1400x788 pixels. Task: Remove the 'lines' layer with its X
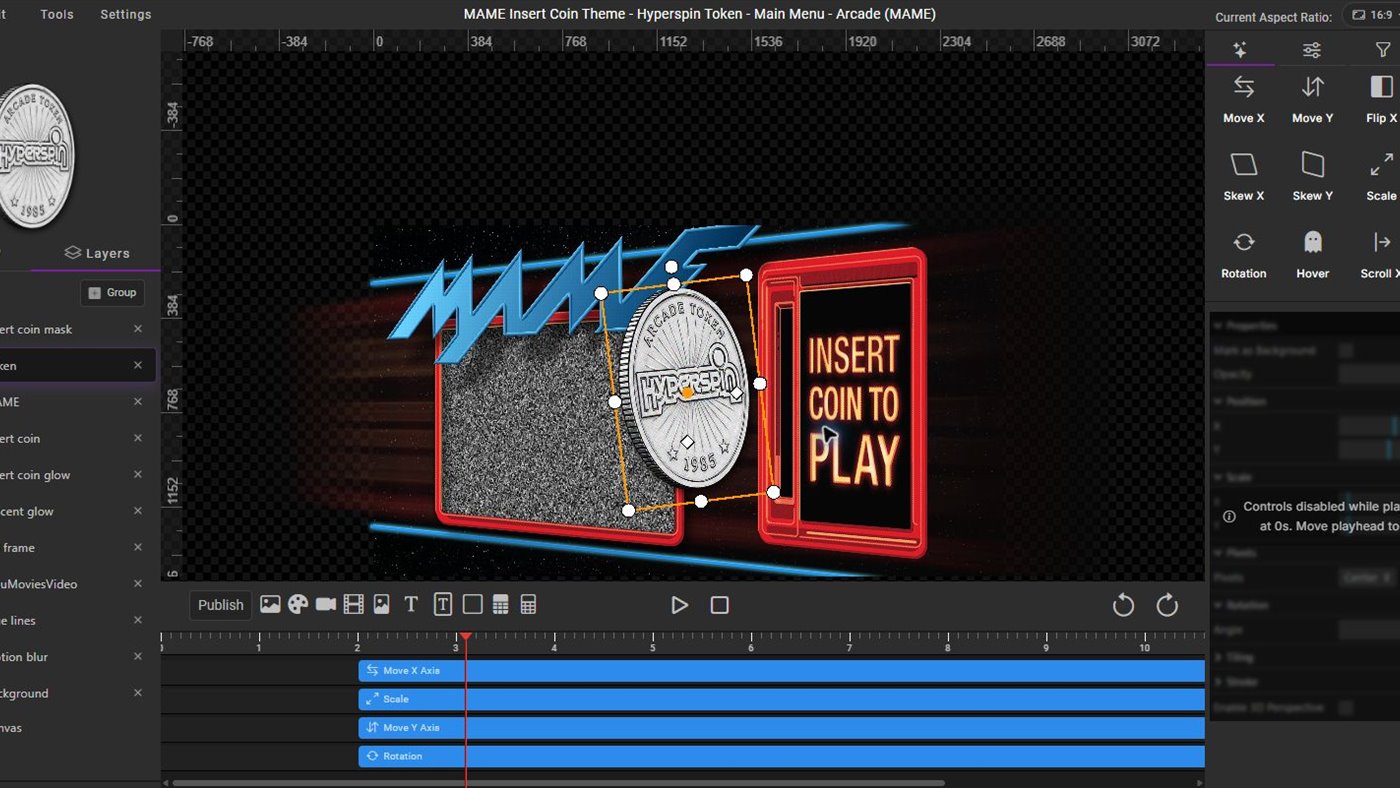coord(138,620)
